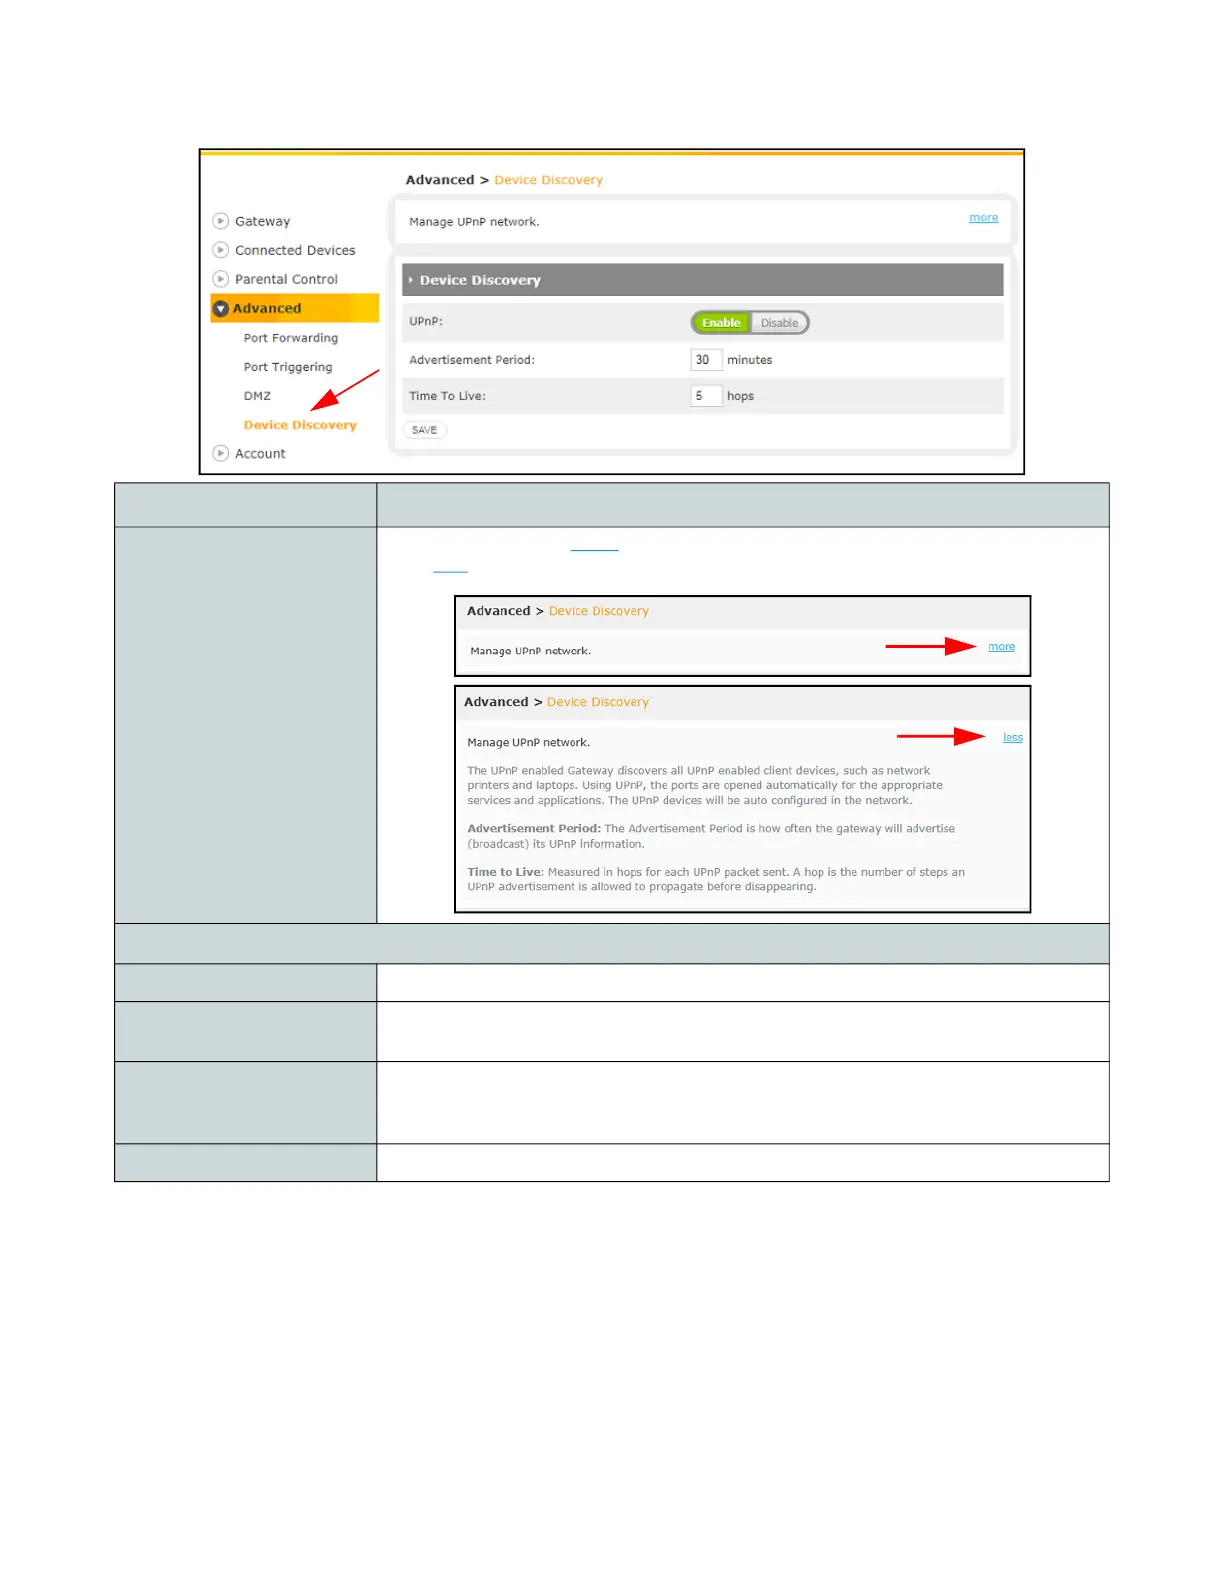The image size is (1224, 1584).
Task: Open the Gateway menu item
Action: click(262, 221)
